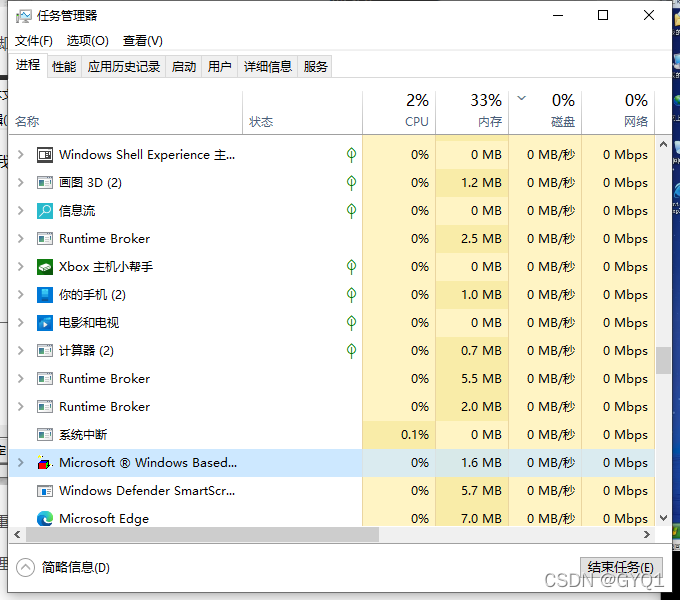The image size is (680, 600).
Task: Select the Microsoft Edge process name
Action: 104,518
